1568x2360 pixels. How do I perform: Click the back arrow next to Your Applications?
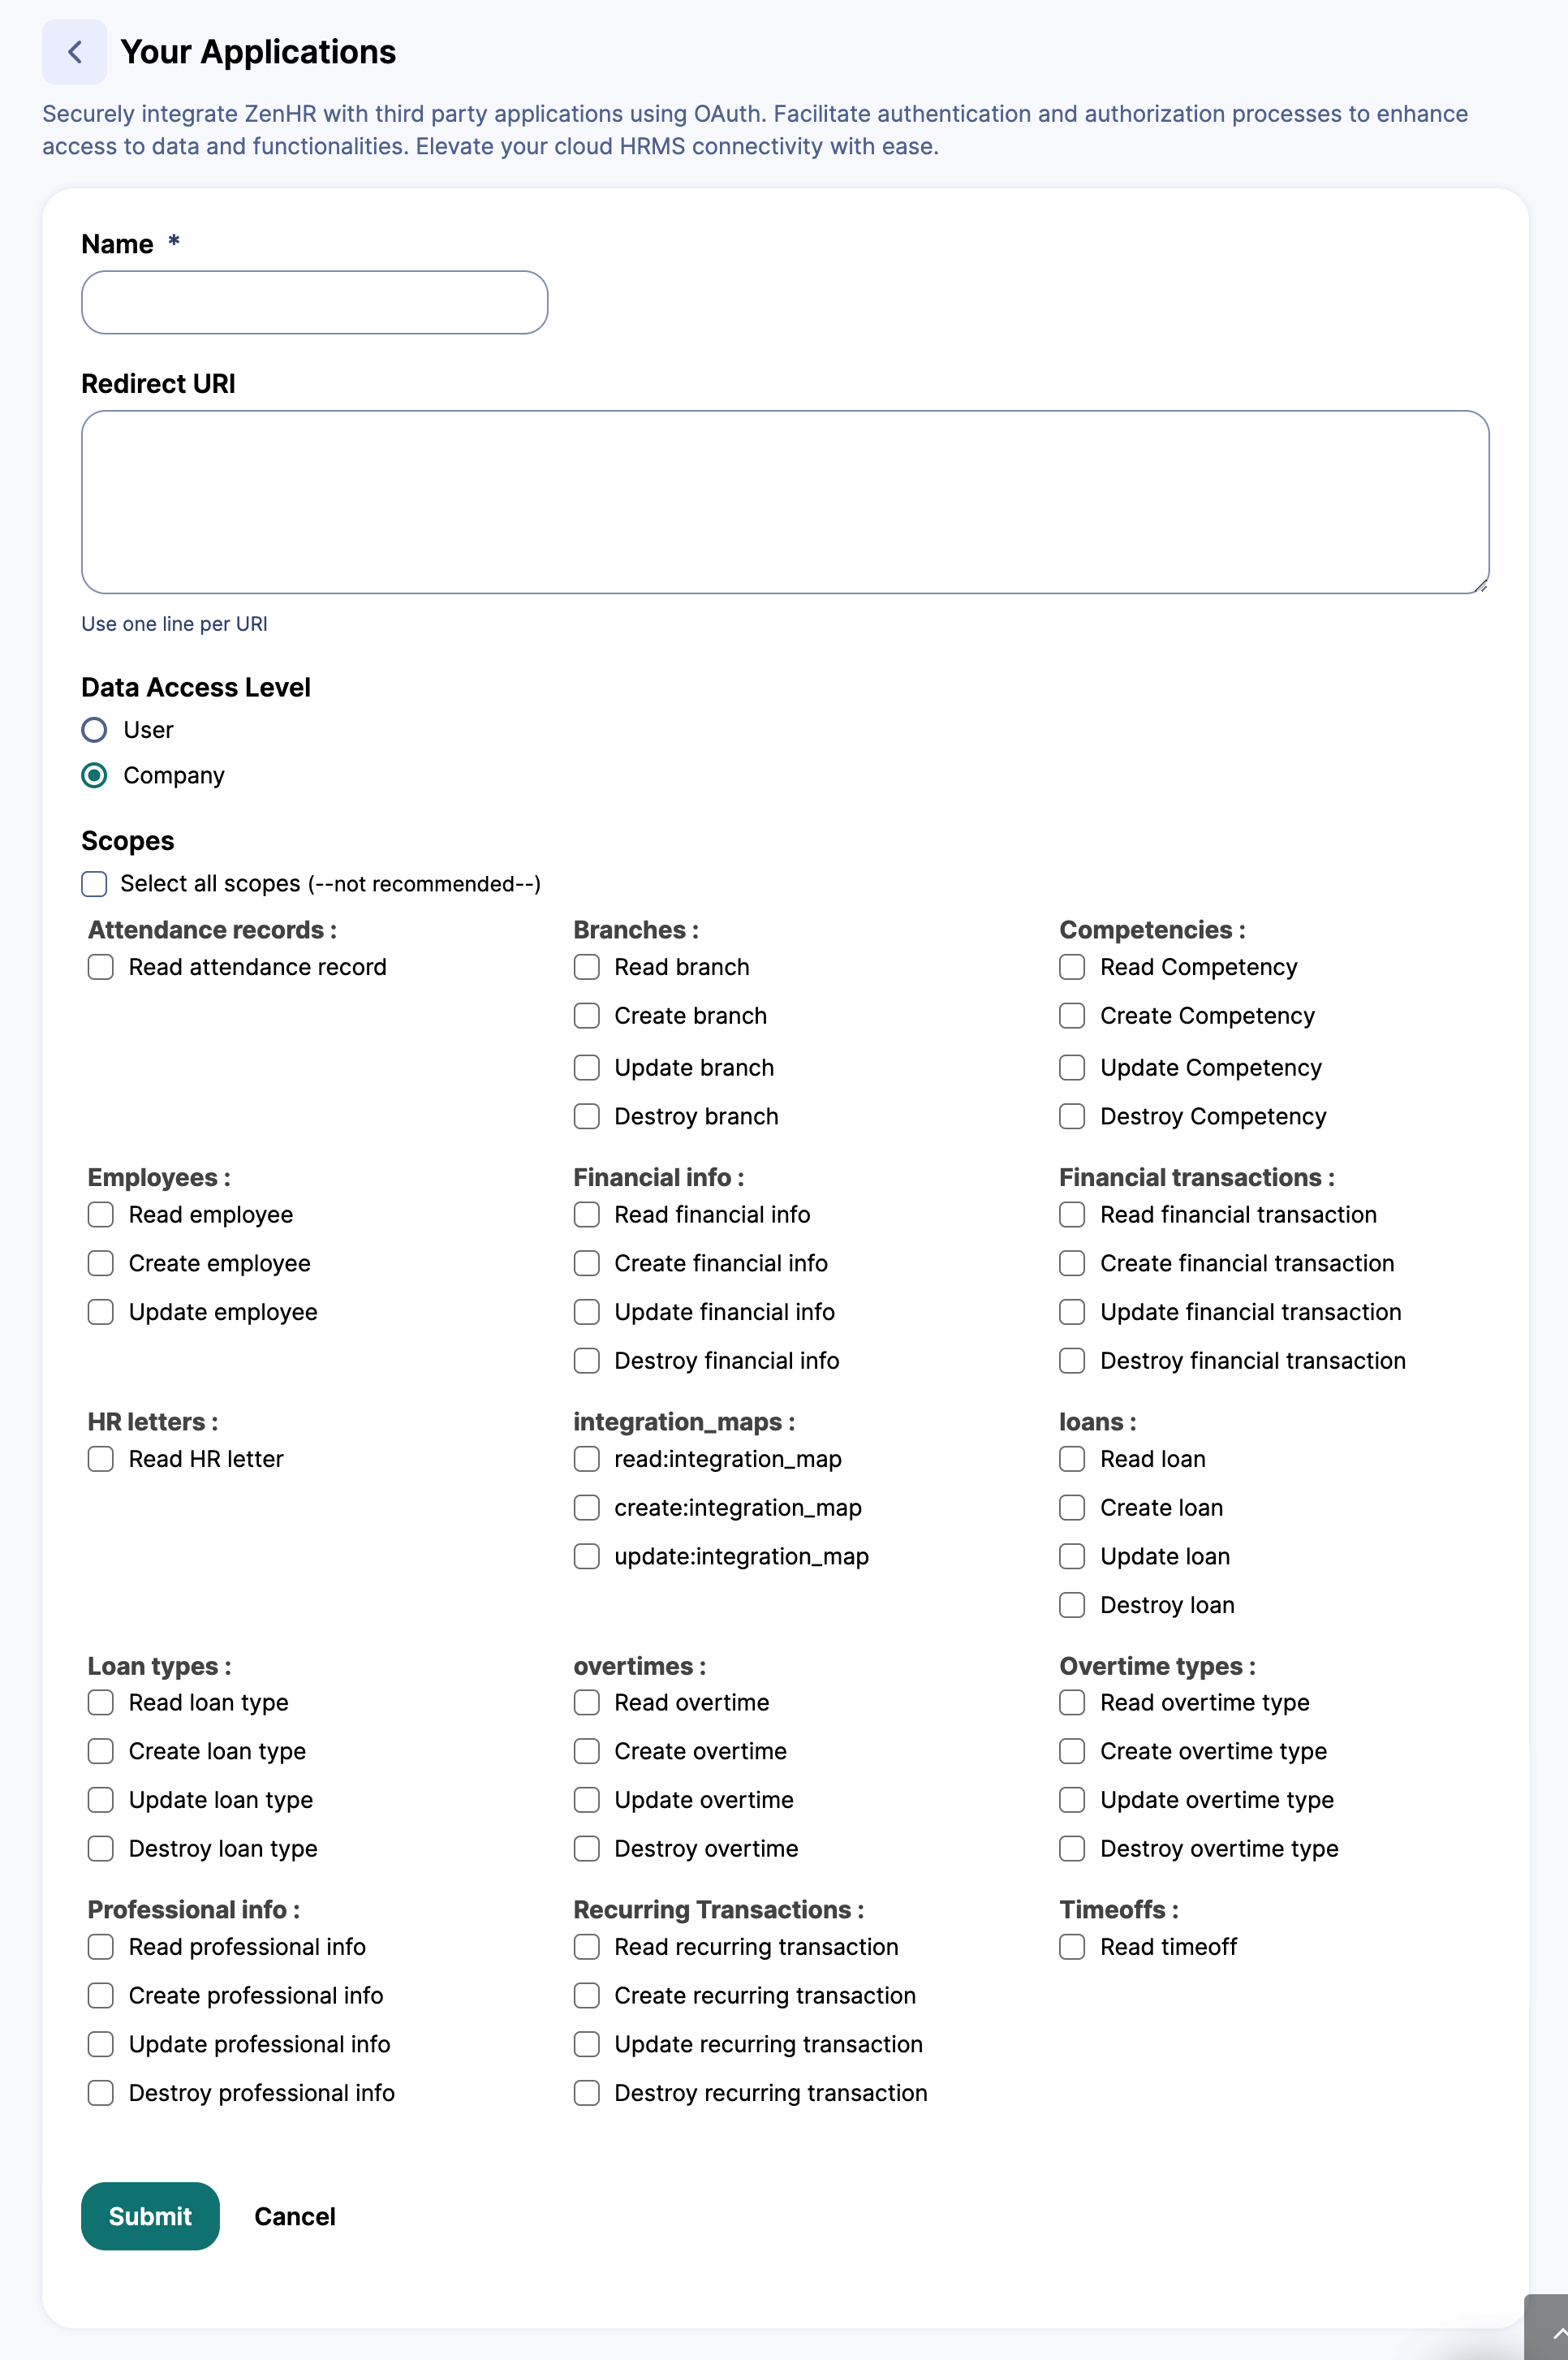point(74,51)
